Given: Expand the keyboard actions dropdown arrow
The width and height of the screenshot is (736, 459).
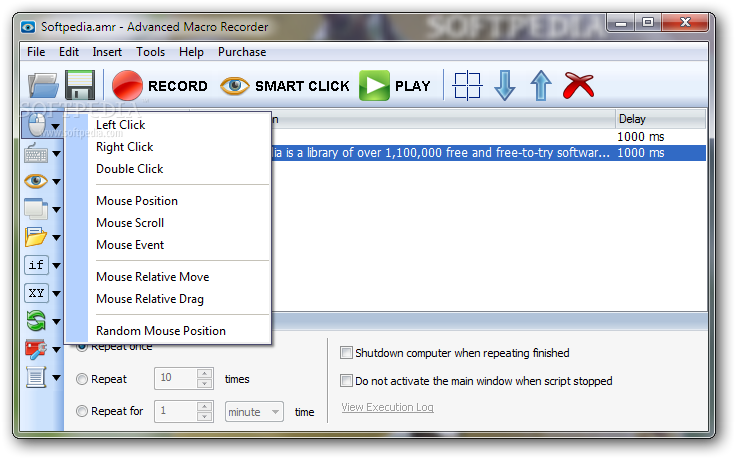Looking at the screenshot, I should pos(56,153).
